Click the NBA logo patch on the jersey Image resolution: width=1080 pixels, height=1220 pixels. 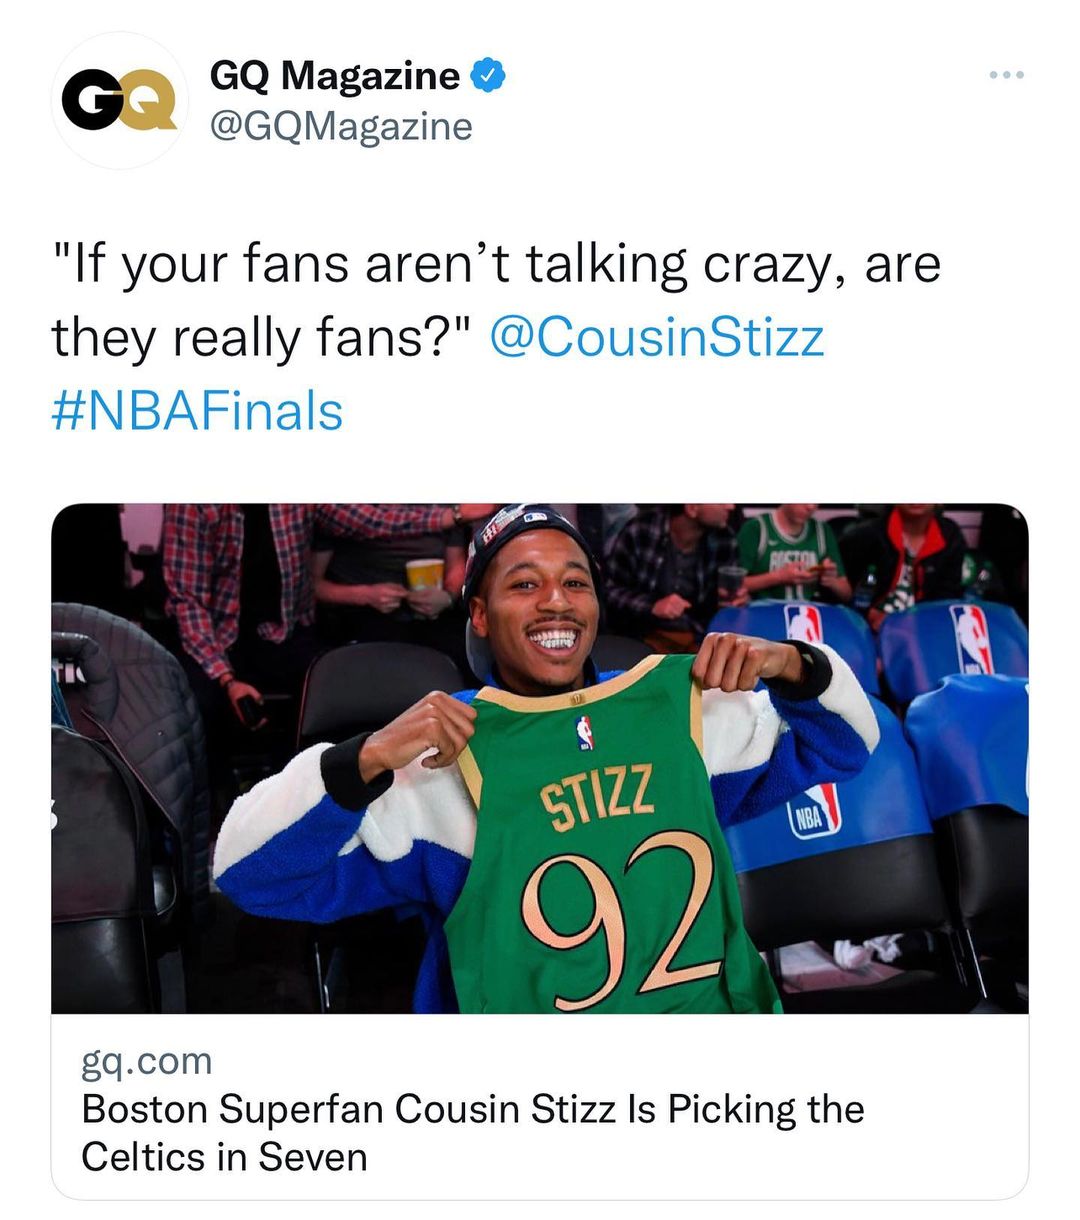(585, 733)
